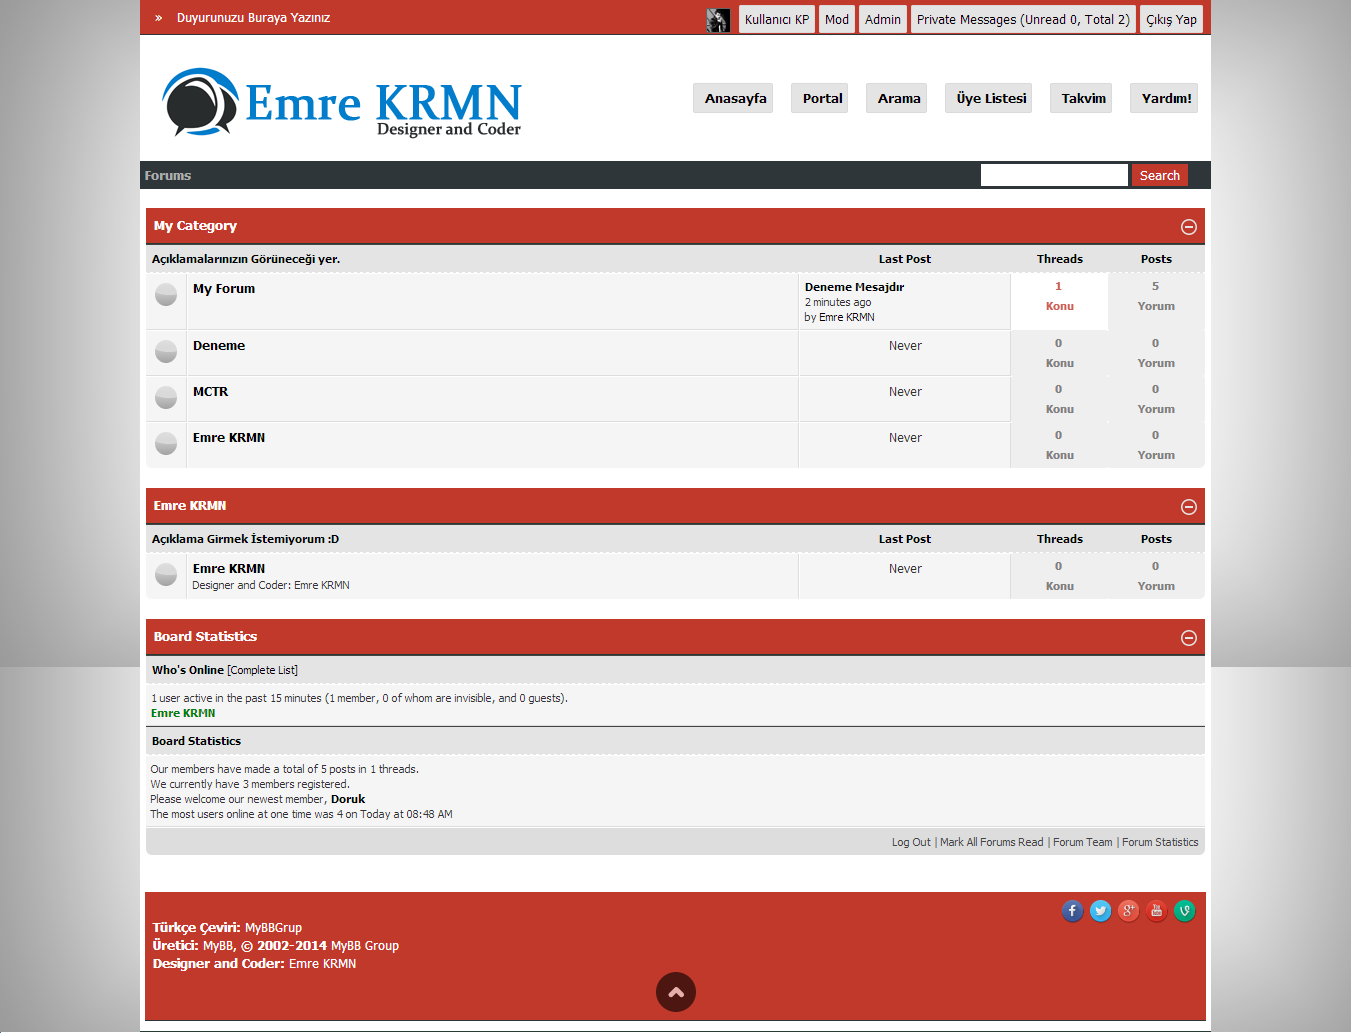Image resolution: width=1351 pixels, height=1033 pixels.
Task: Click the Search button
Action: 1159,174
